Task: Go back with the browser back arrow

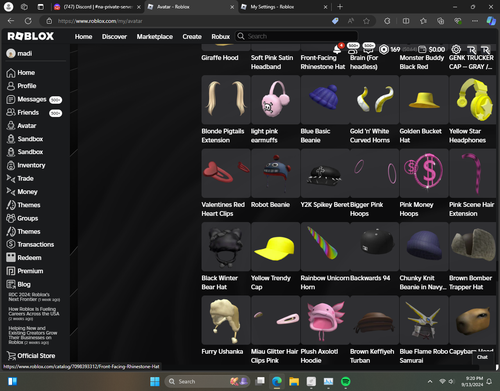Action: (11, 21)
